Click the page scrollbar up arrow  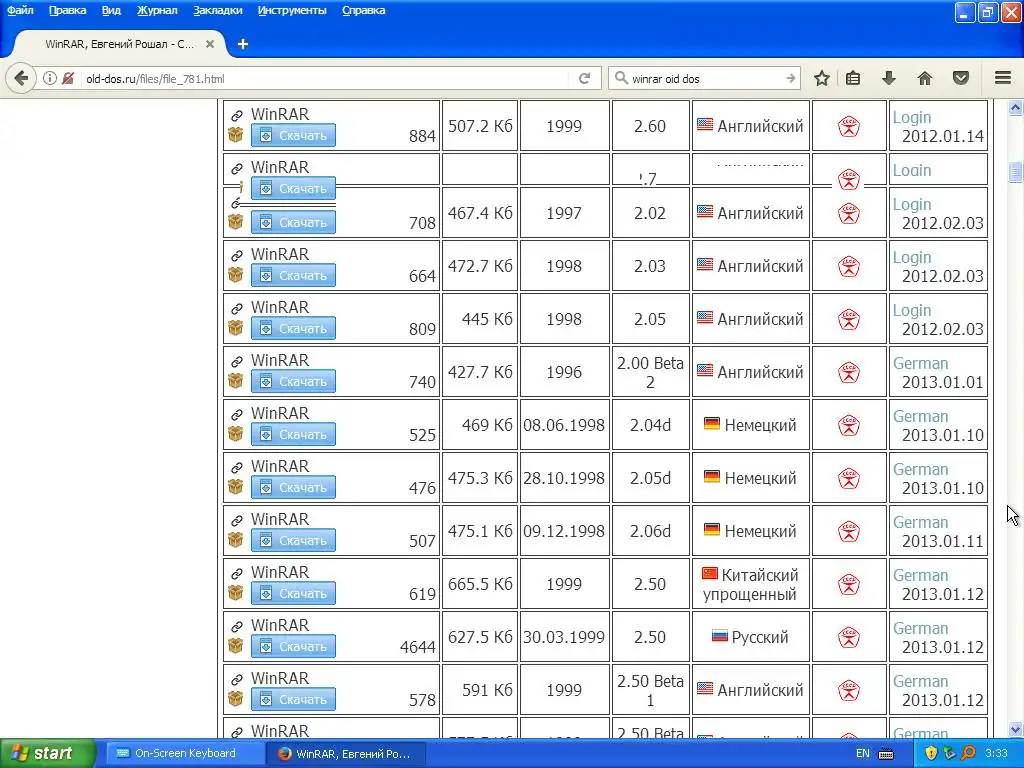(1015, 108)
